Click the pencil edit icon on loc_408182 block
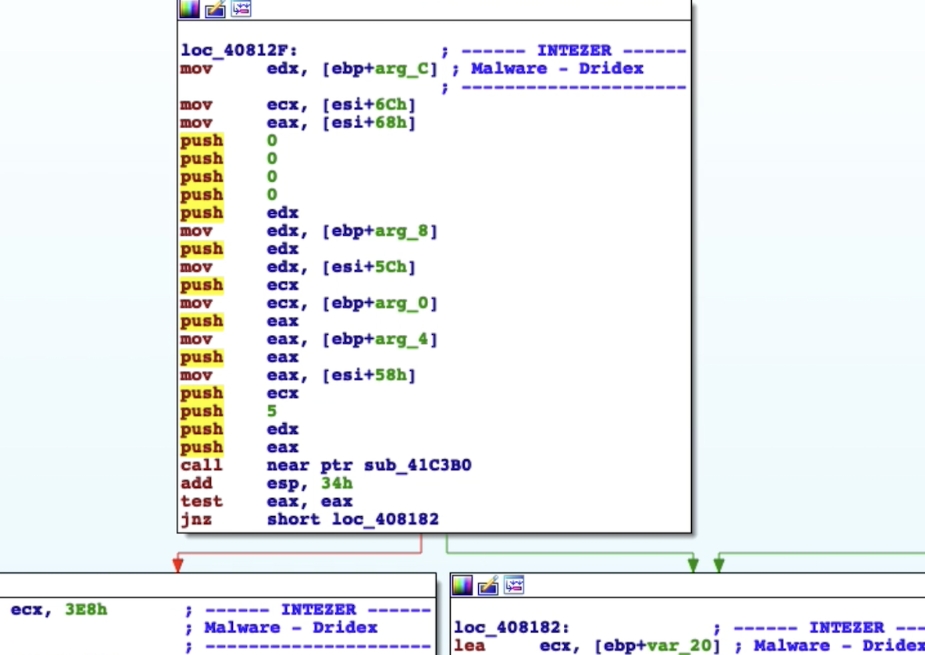Image resolution: width=925 pixels, height=655 pixels. click(488, 585)
